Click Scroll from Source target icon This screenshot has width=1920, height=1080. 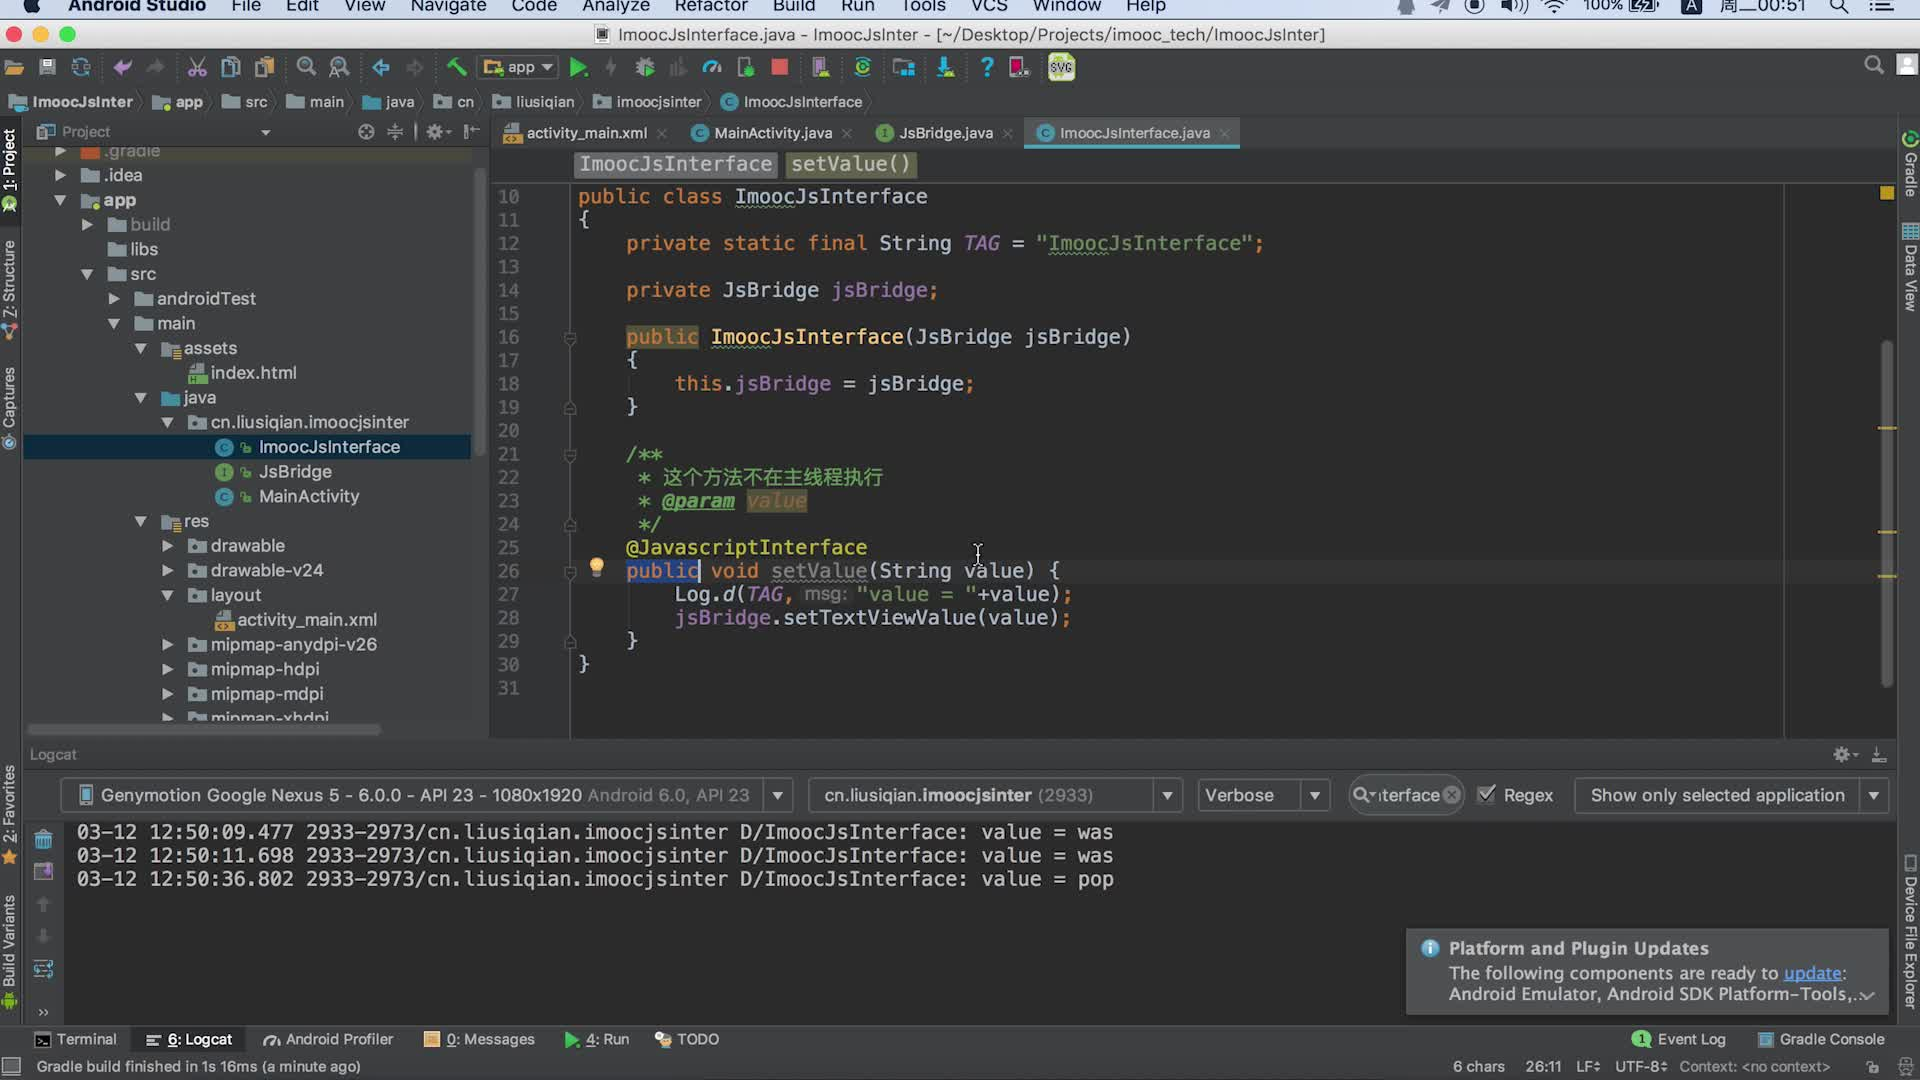tap(366, 132)
